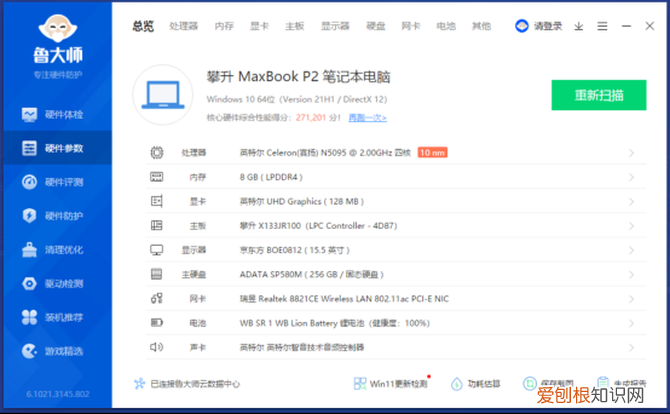670x414 pixels.
Task: Open the hamburger main menu
Action: [x=602, y=26]
